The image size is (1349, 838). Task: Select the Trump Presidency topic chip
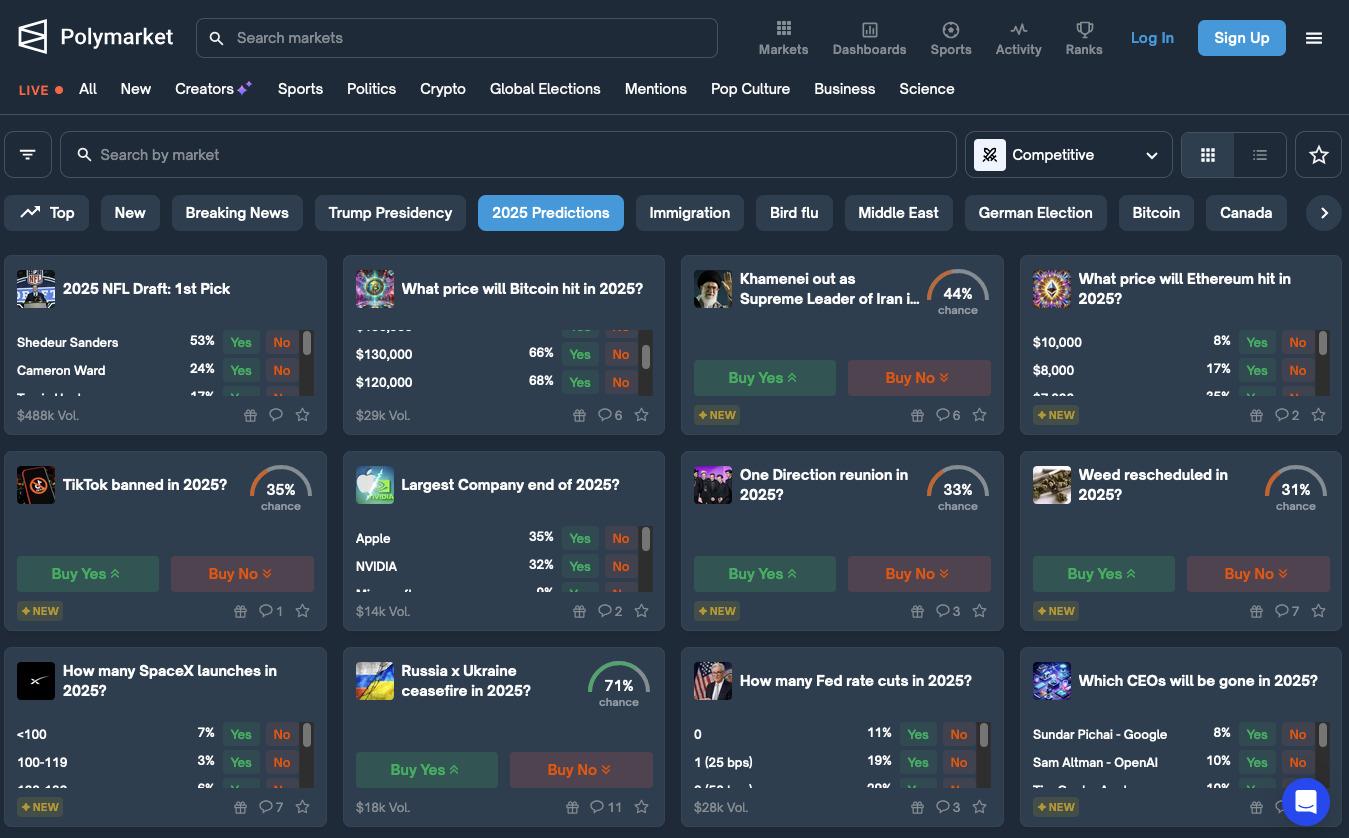click(x=390, y=213)
